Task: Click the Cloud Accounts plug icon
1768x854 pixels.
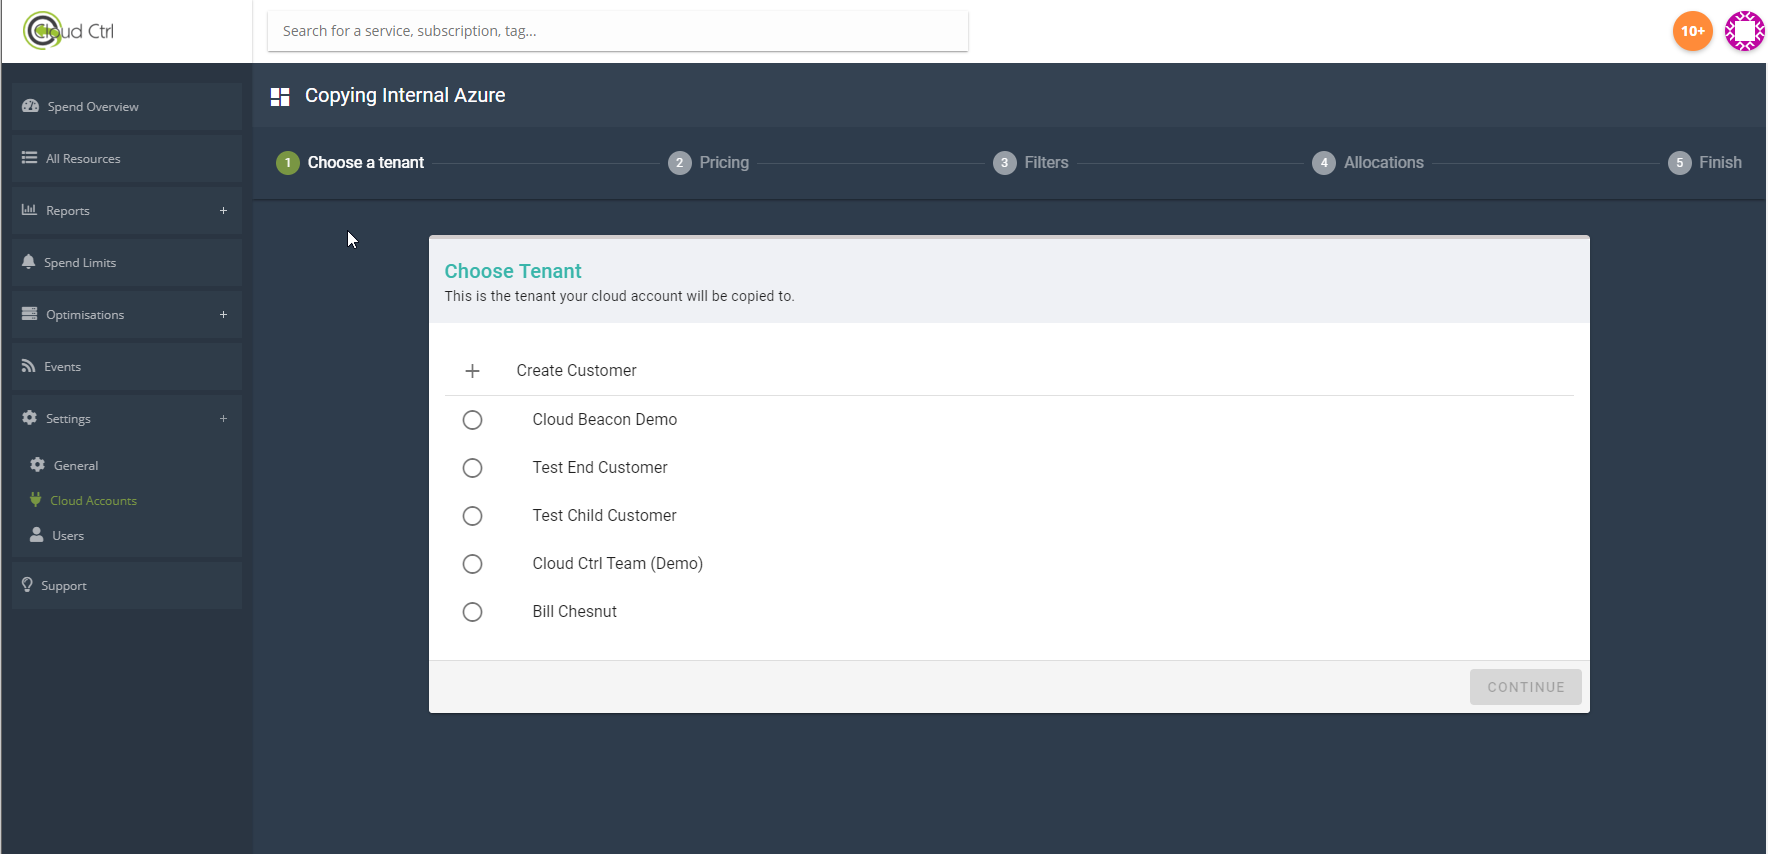Action: coord(36,500)
